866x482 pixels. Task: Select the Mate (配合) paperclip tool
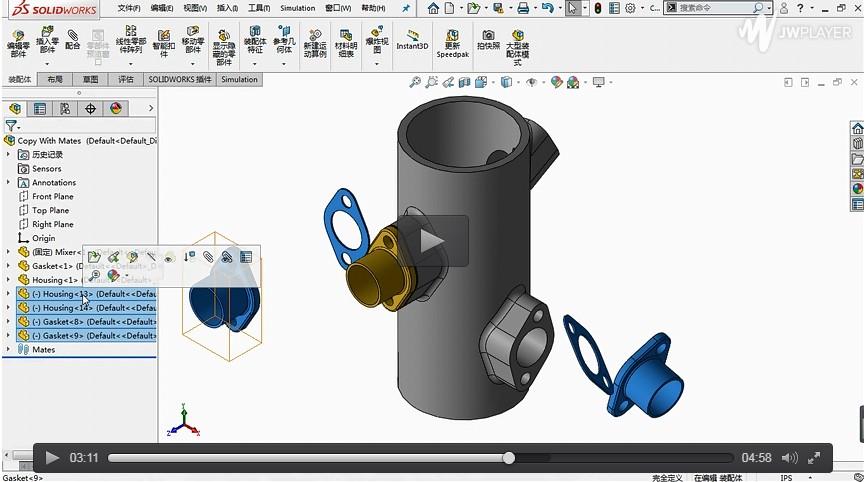pos(73,40)
